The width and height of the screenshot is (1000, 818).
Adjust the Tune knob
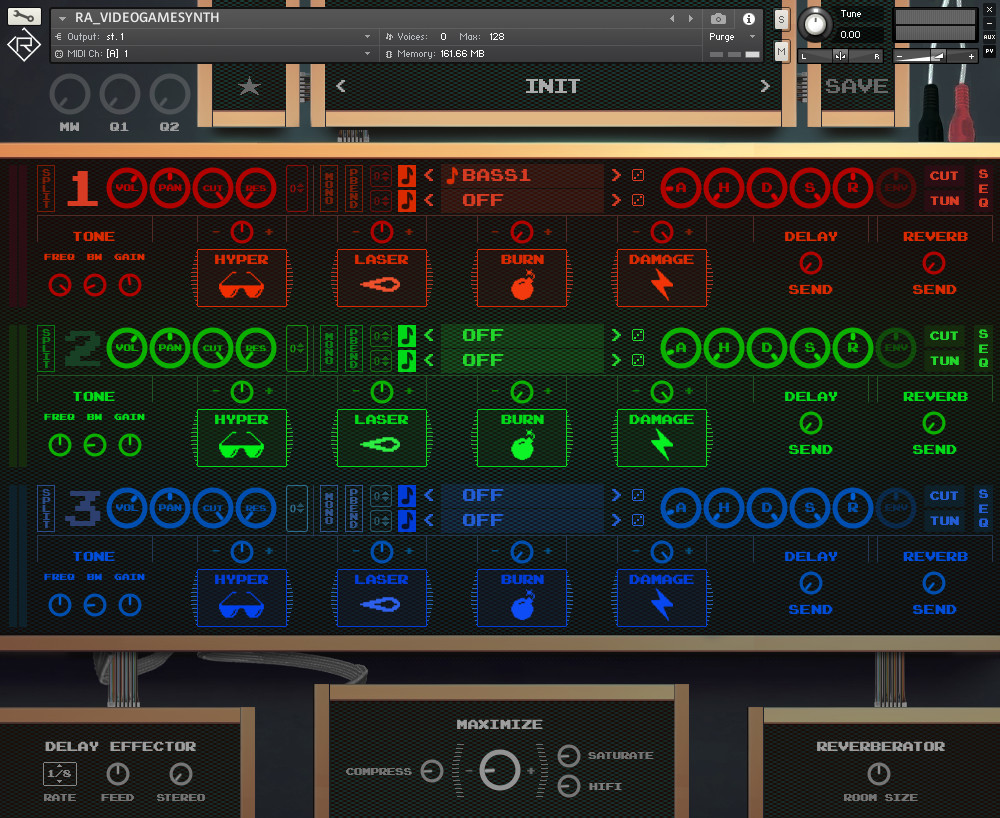[x=814, y=25]
